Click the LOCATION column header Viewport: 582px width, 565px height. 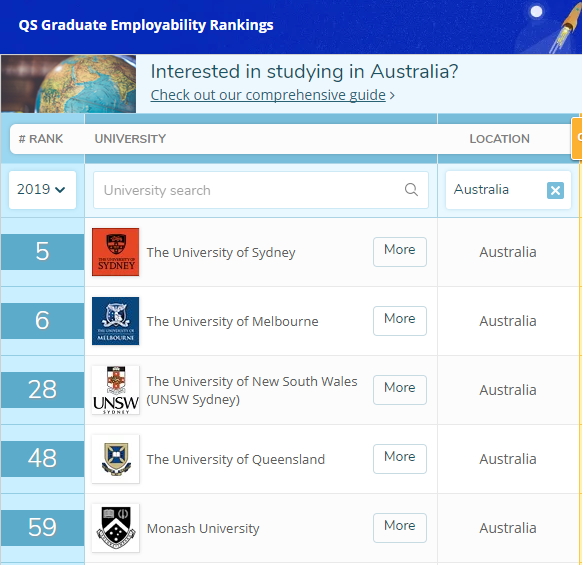point(499,139)
